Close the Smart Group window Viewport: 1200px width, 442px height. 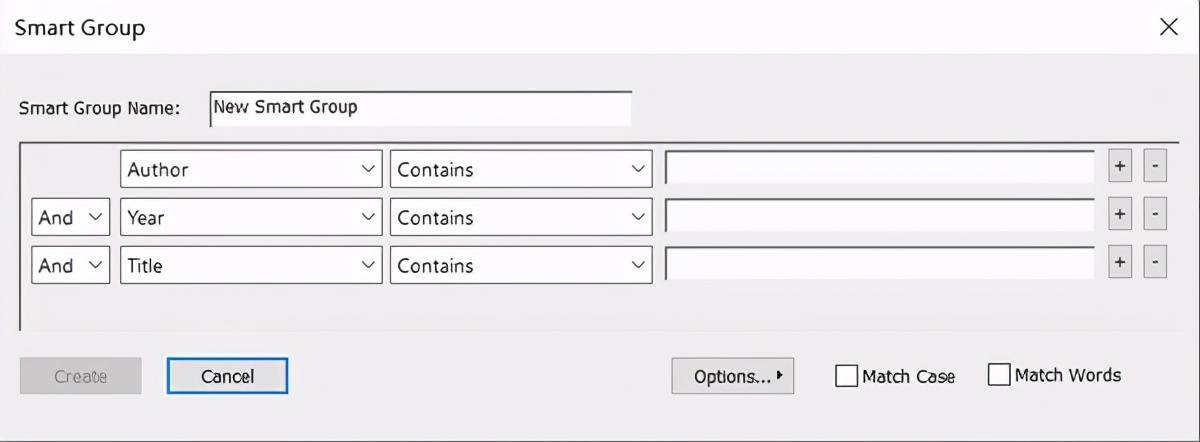pos(1168,27)
